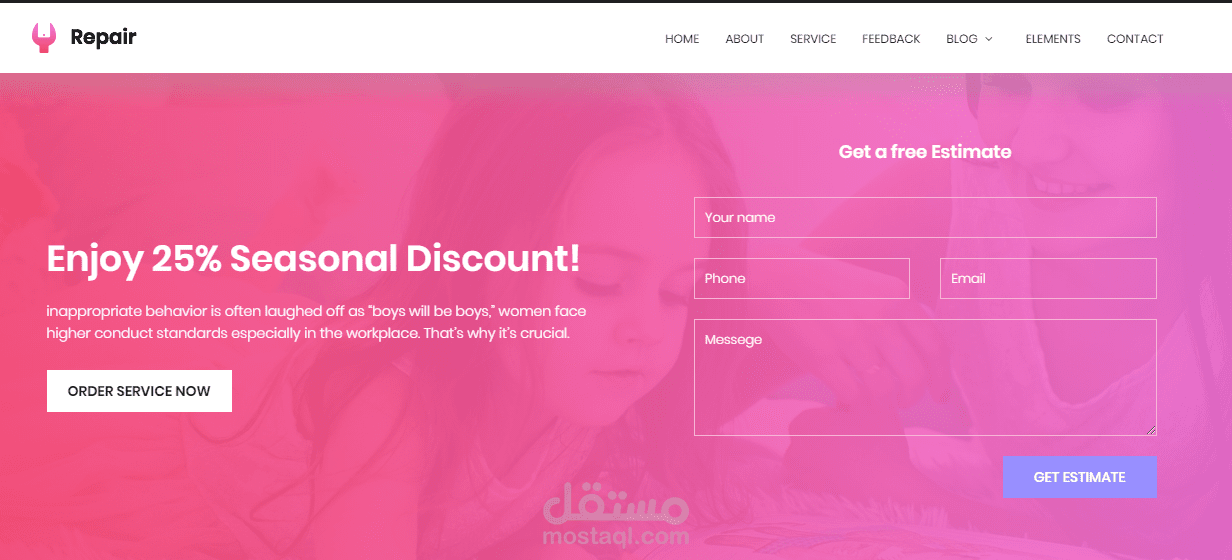
Task: Navigate to the CONTACT page
Action: point(1135,39)
